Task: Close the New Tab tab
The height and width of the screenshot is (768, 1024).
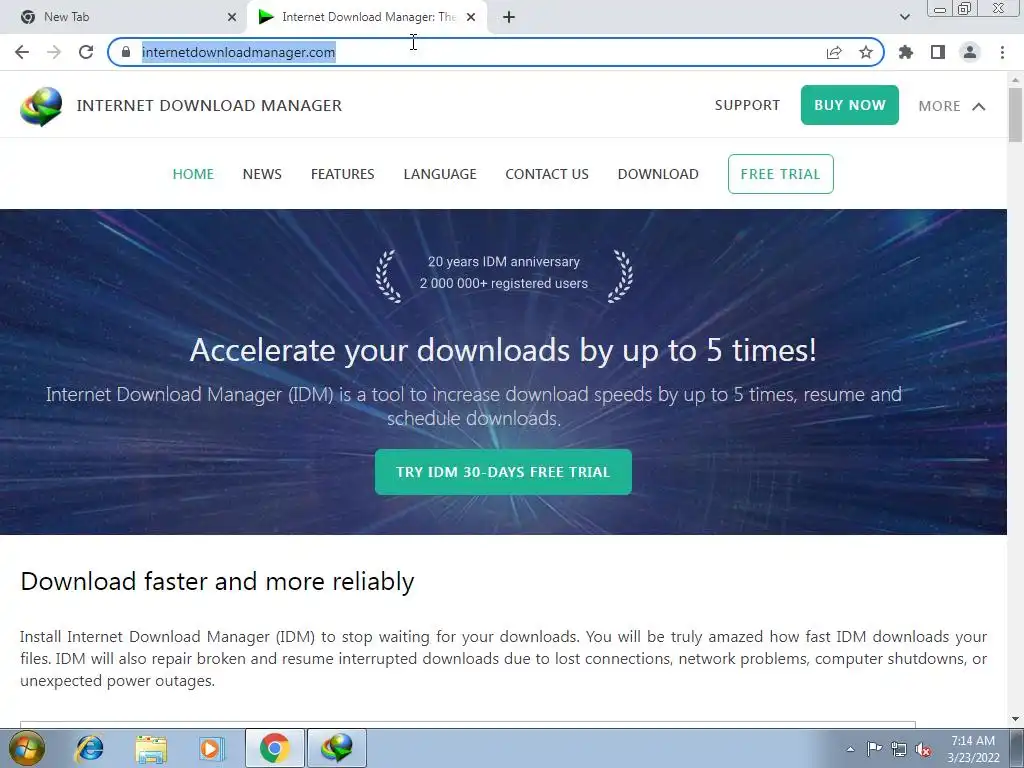Action: (232, 17)
